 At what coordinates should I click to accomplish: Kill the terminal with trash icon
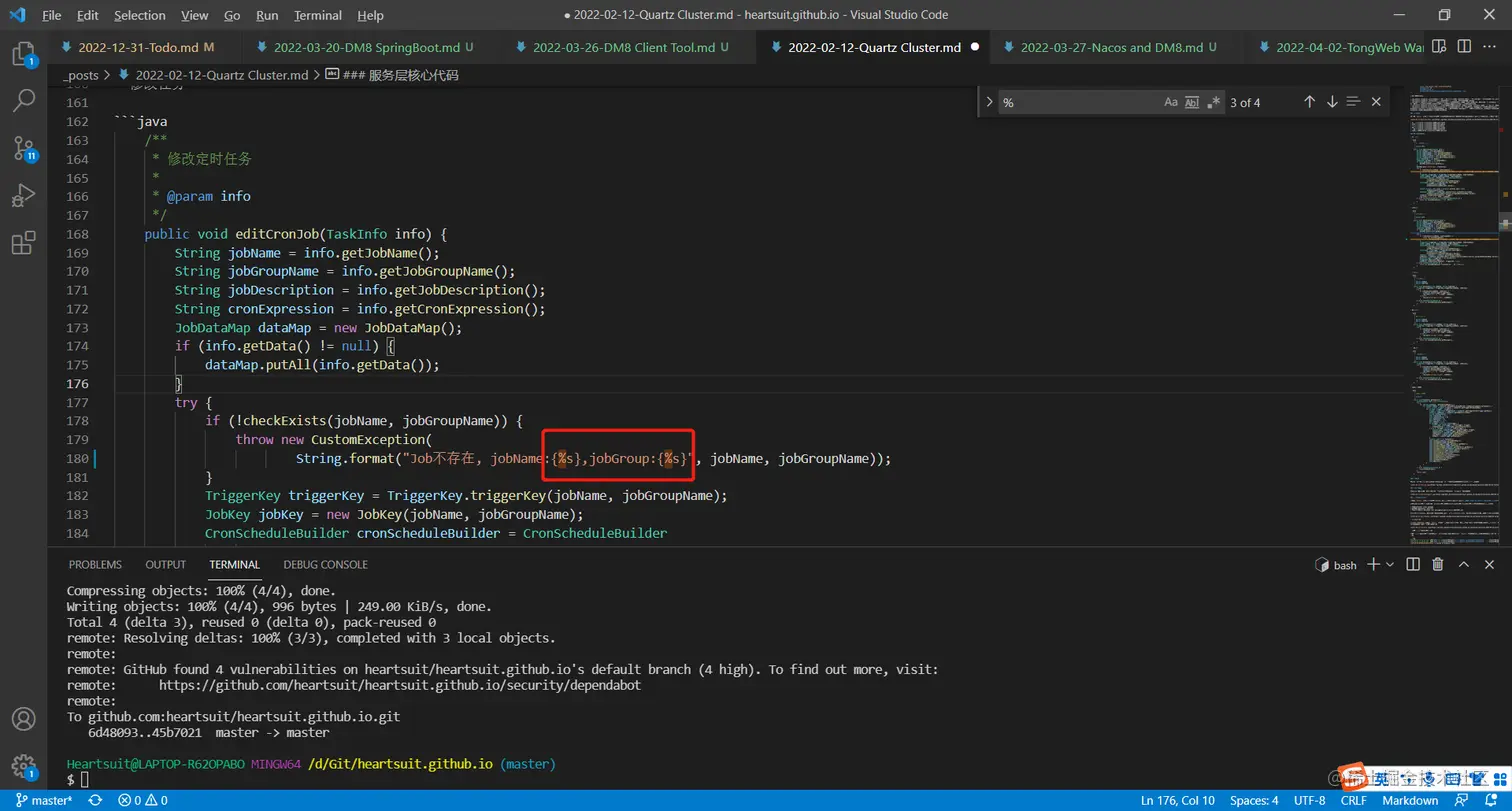[x=1438, y=564]
